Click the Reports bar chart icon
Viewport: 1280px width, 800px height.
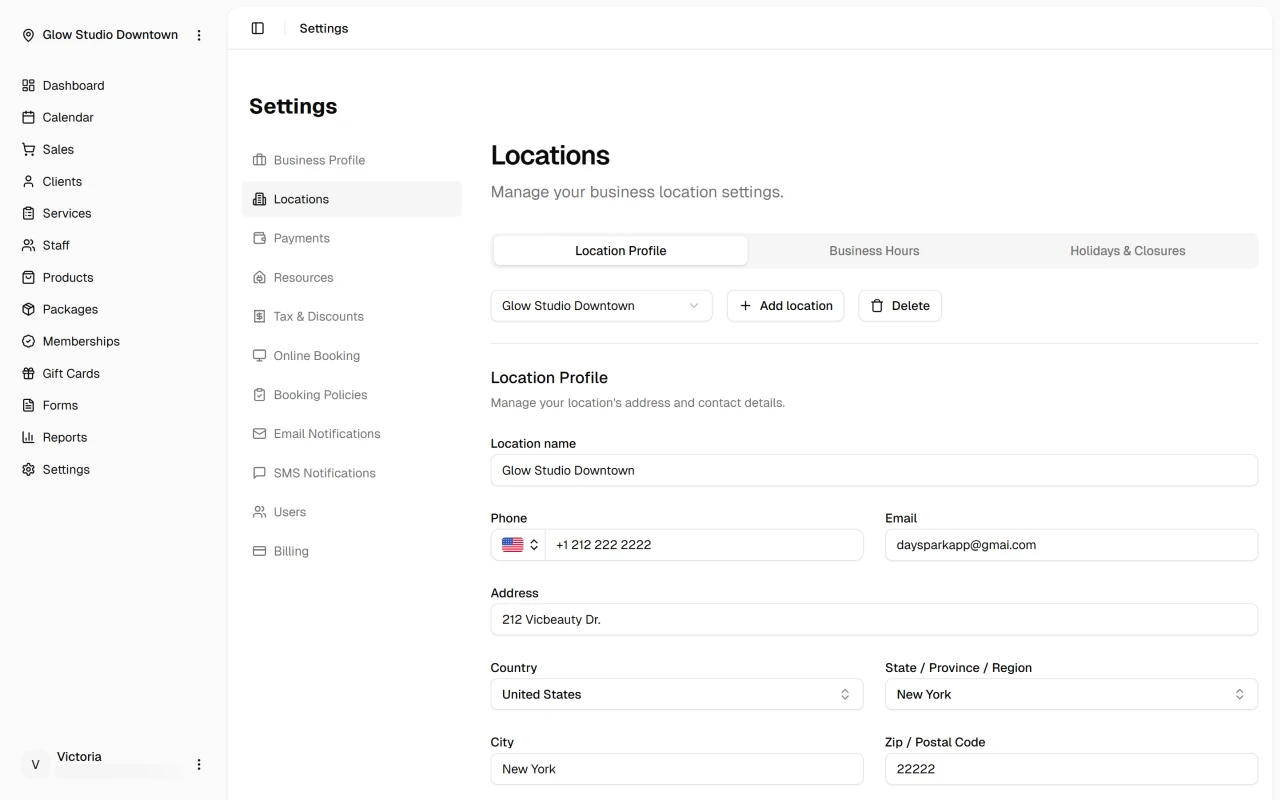(x=28, y=437)
